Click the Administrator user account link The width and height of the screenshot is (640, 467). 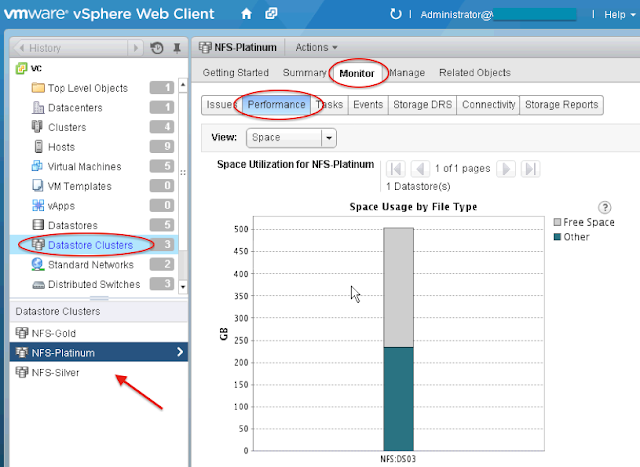pyautogui.click(x=498, y=15)
